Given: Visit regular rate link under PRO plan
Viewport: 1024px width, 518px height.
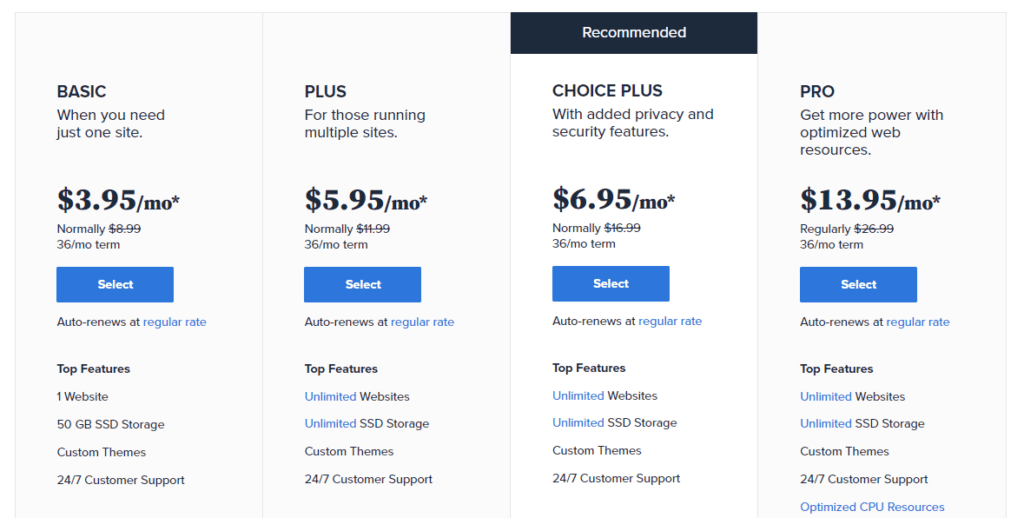Looking at the screenshot, I should (x=917, y=322).
